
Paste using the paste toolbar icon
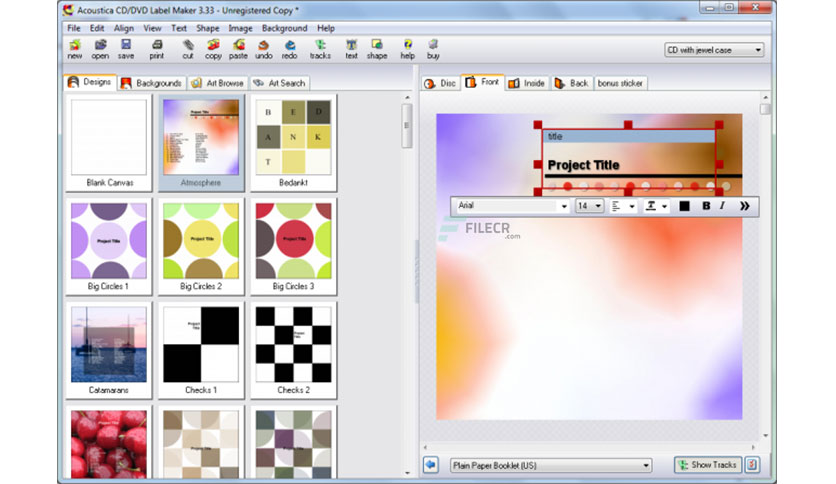coord(238,49)
